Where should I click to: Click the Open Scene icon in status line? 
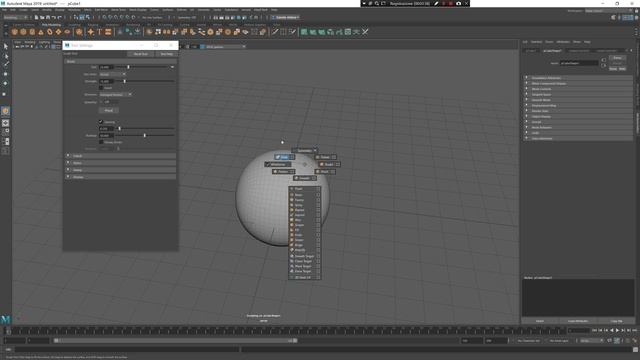[42, 18]
